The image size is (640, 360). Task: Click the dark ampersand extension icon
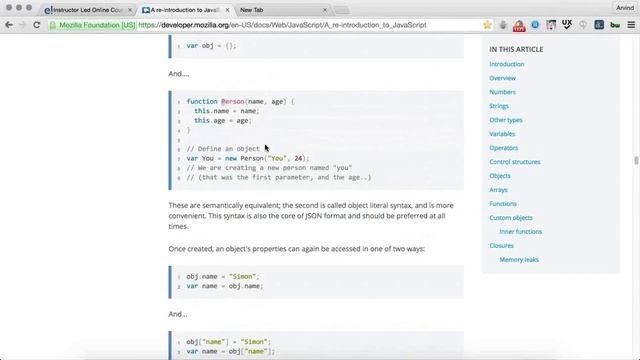point(599,25)
